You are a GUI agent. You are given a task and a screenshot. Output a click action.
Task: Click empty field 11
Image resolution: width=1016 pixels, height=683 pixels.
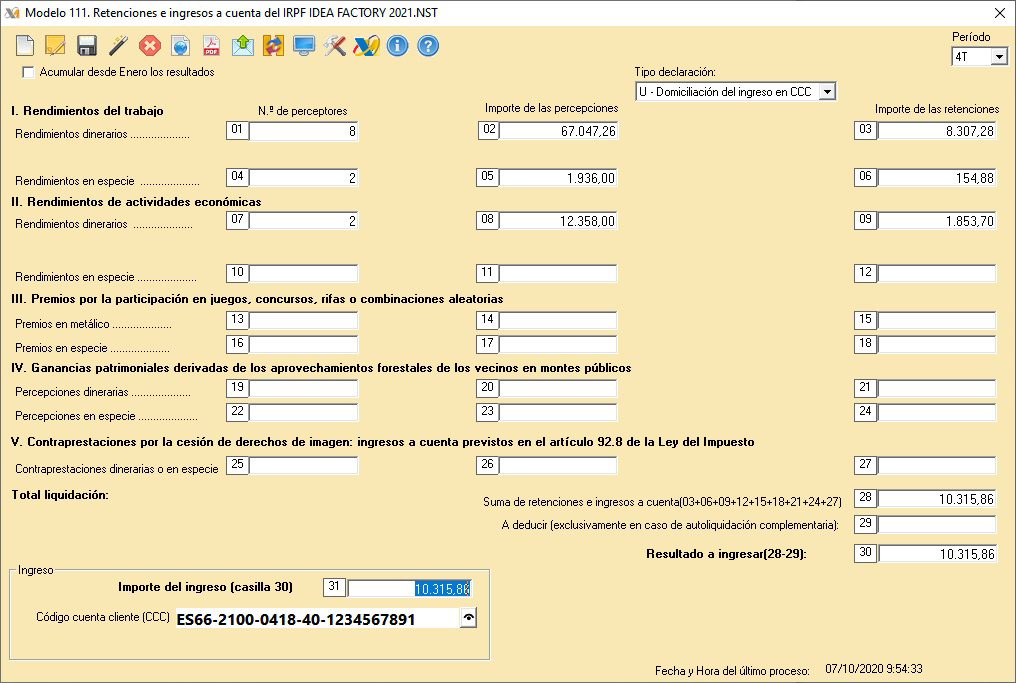[558, 273]
